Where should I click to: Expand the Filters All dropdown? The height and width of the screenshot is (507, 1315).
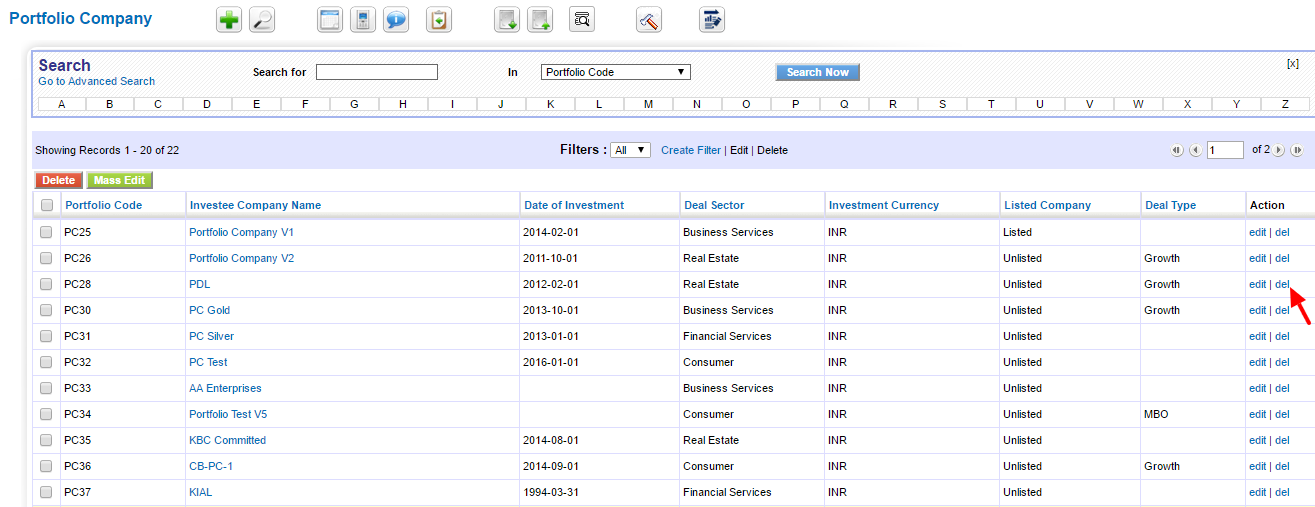pyautogui.click(x=630, y=150)
